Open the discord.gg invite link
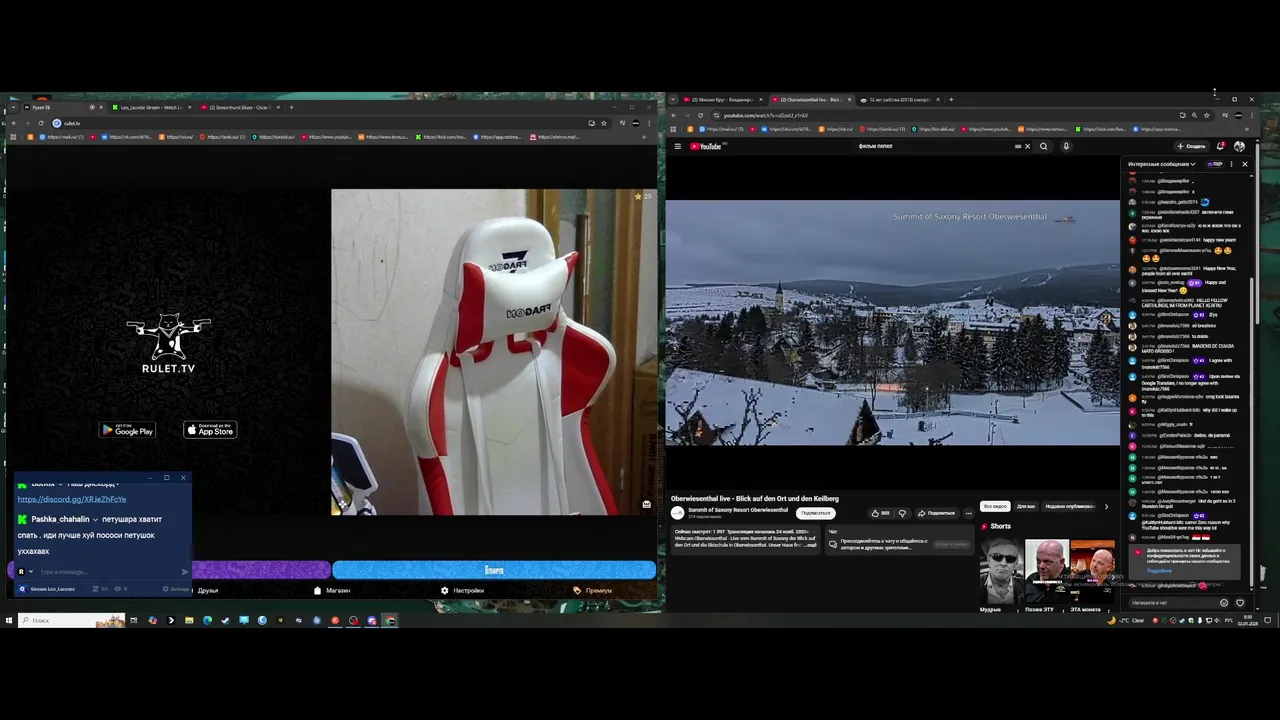 coord(72,499)
